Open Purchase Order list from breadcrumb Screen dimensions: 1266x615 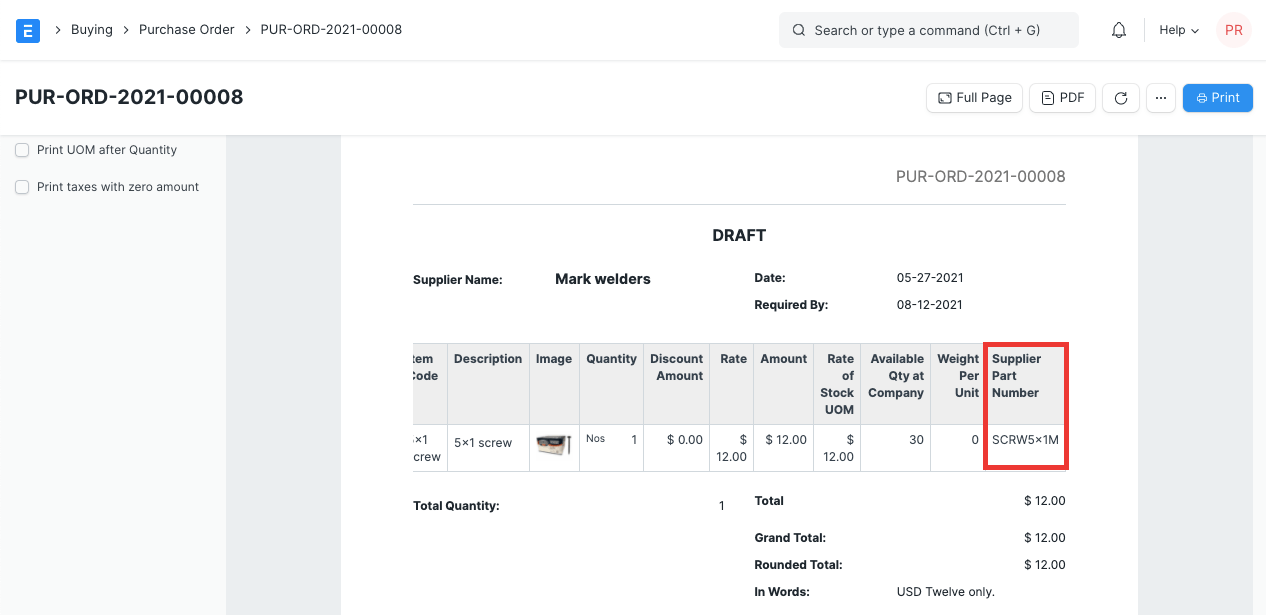click(187, 30)
